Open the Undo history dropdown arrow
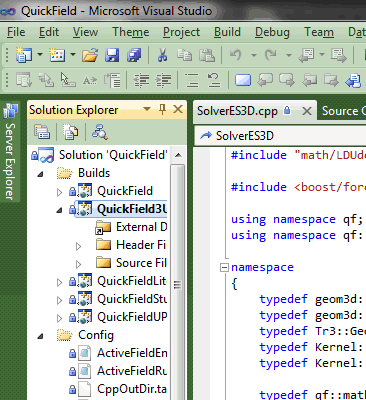 click(x=254, y=55)
